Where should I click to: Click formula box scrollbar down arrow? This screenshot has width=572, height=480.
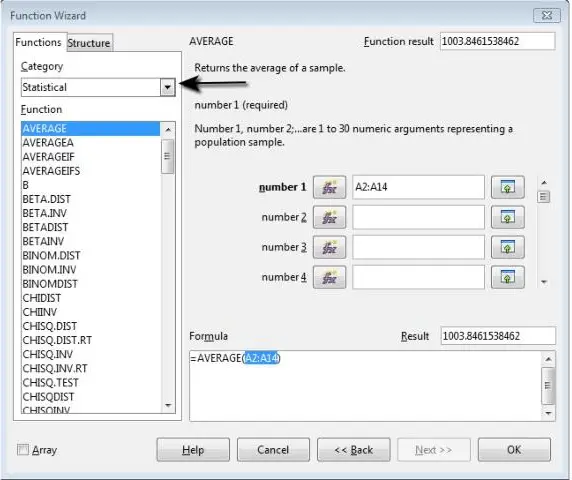coord(548,413)
